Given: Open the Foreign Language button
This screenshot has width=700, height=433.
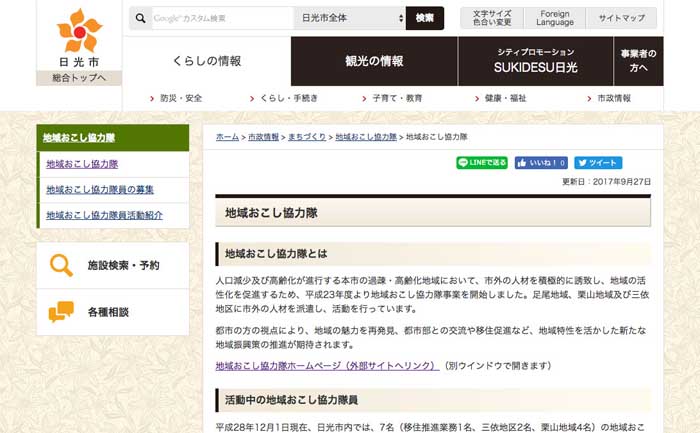Looking at the screenshot, I should (x=555, y=18).
